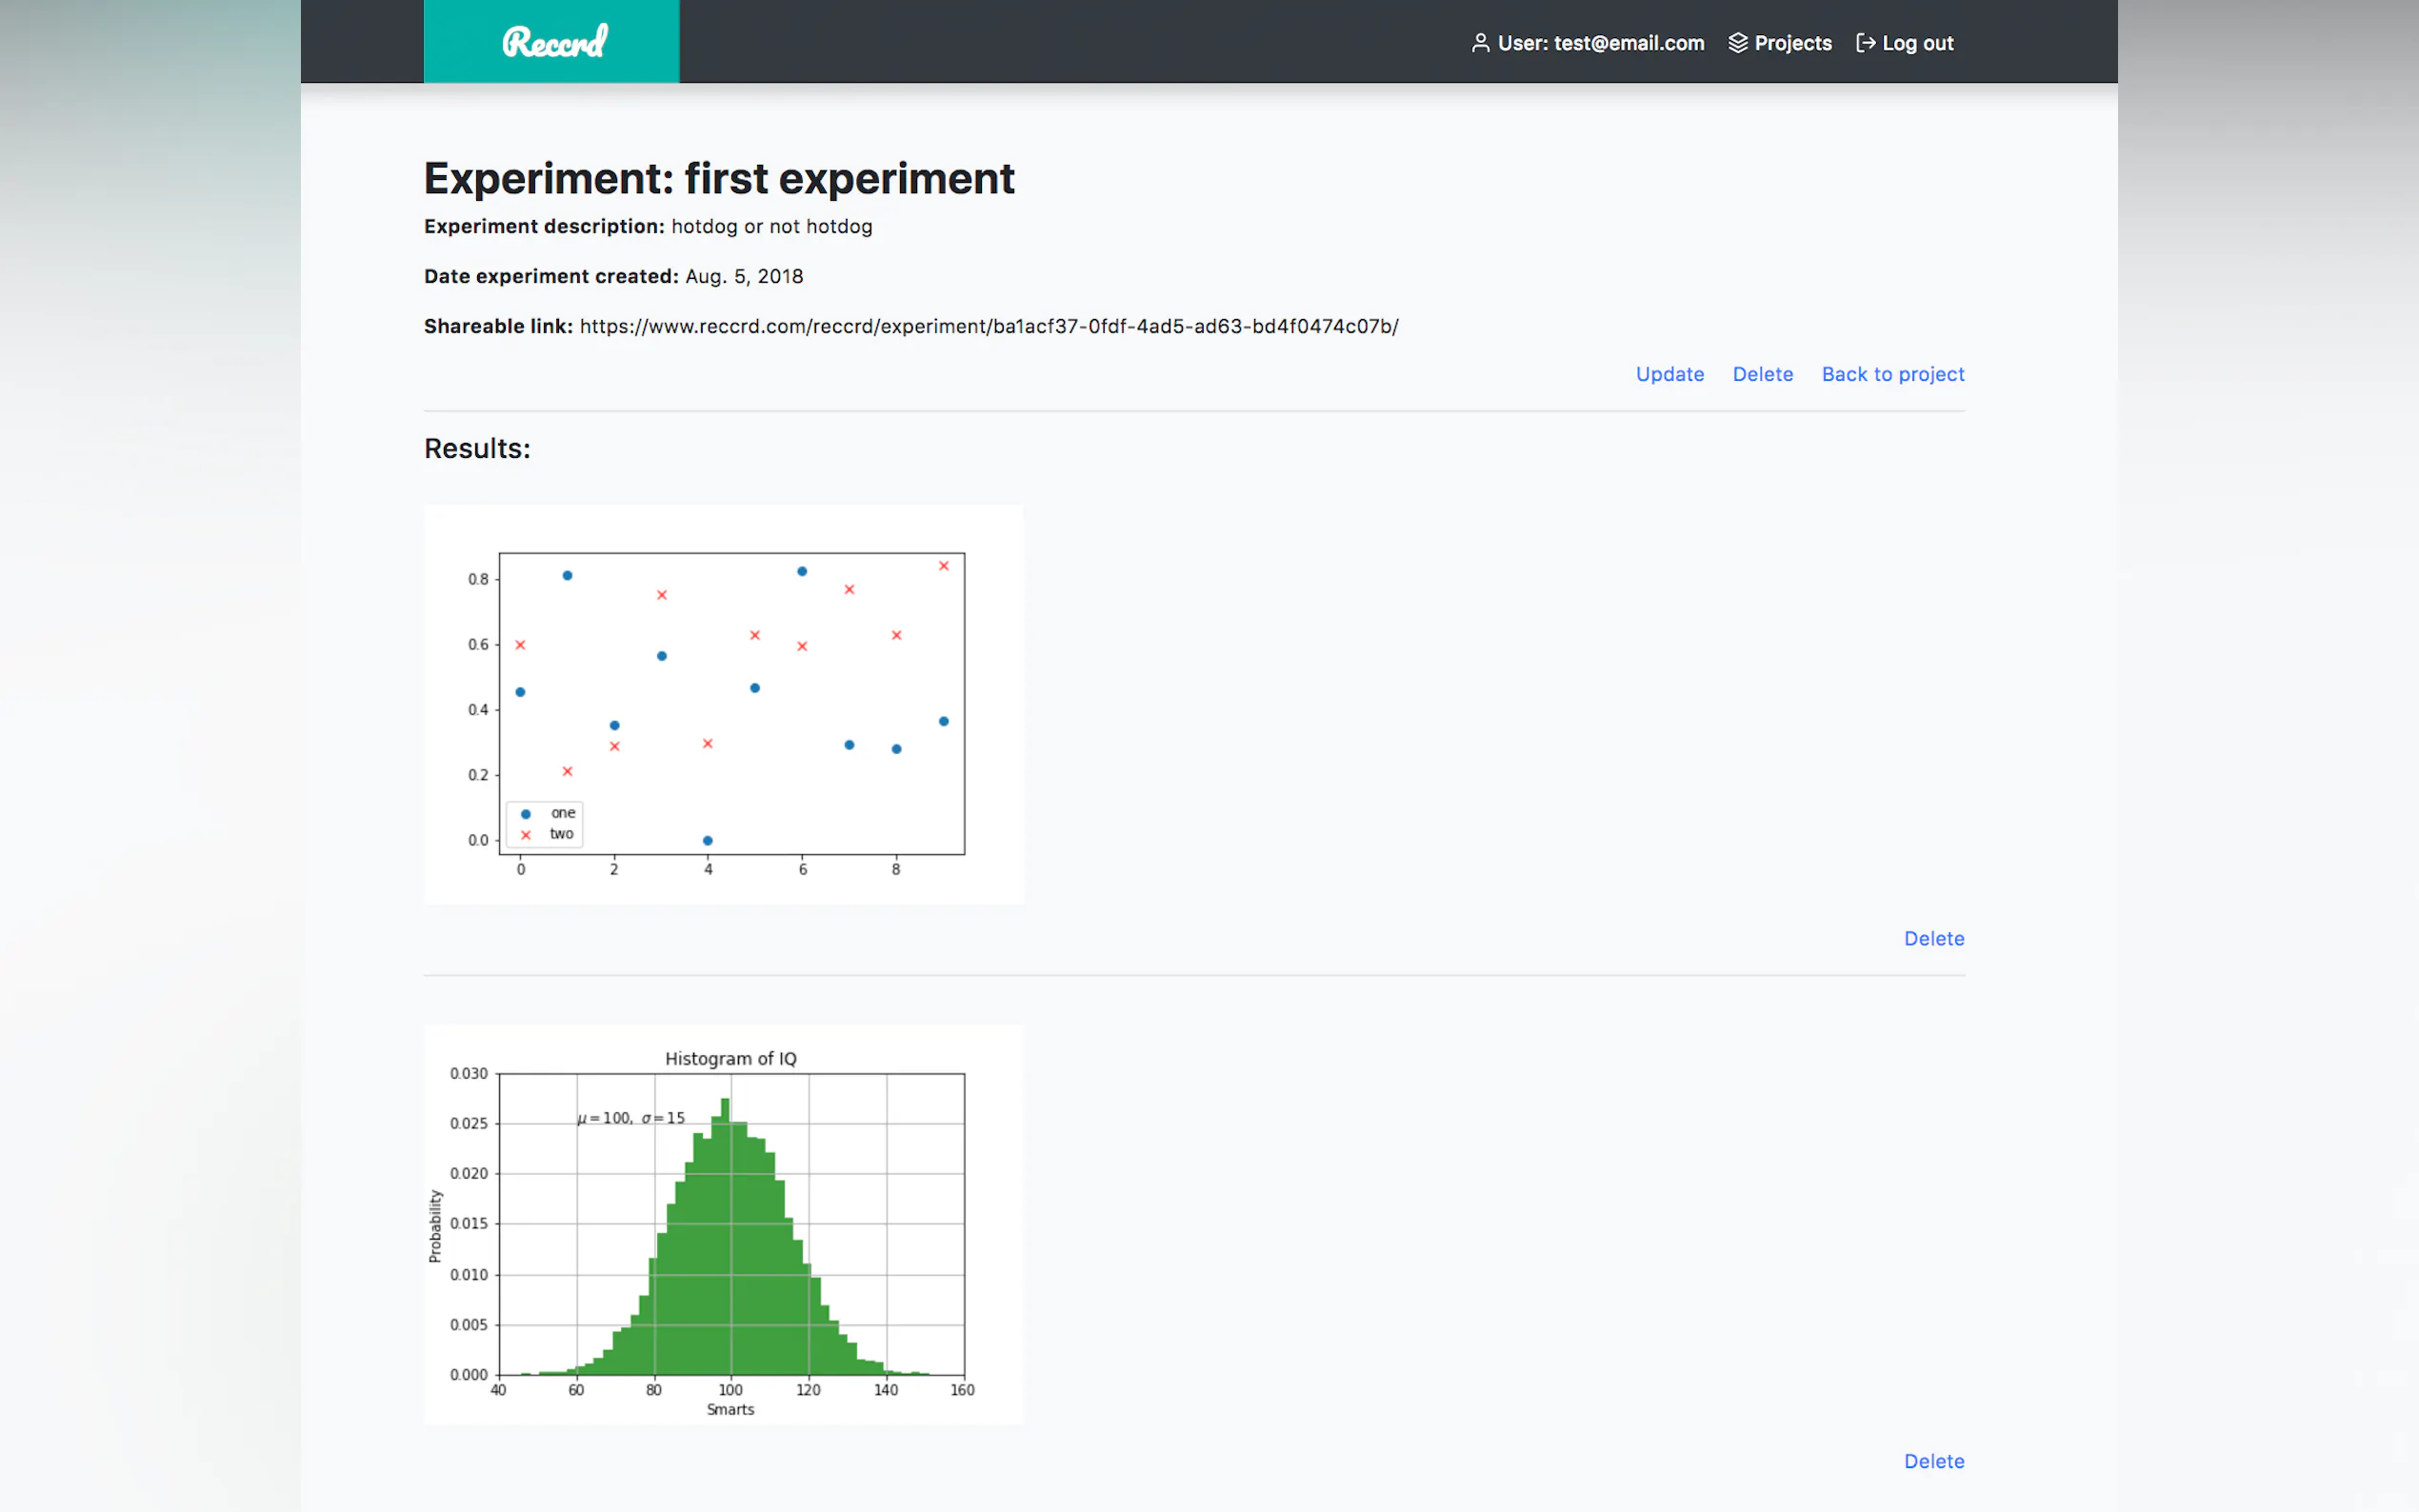Image resolution: width=2419 pixels, height=1512 pixels.
Task: Delete the Histogram of IQ result
Action: [x=1933, y=1461]
